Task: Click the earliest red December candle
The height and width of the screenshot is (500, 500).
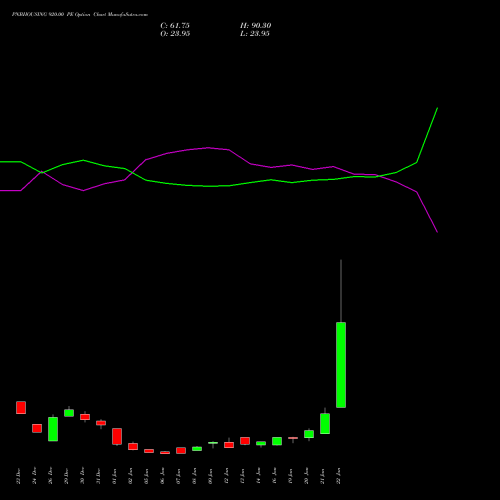Action: [21, 407]
